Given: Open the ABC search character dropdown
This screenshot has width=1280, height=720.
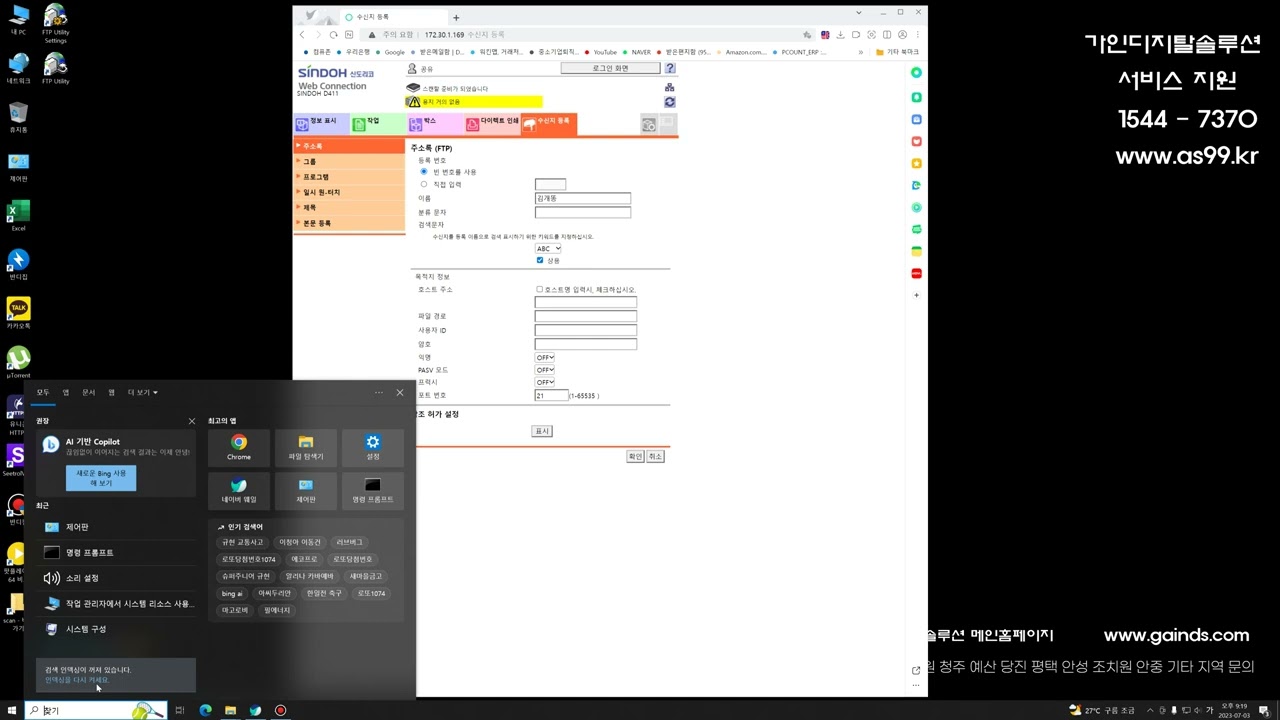Looking at the screenshot, I should pos(548,248).
